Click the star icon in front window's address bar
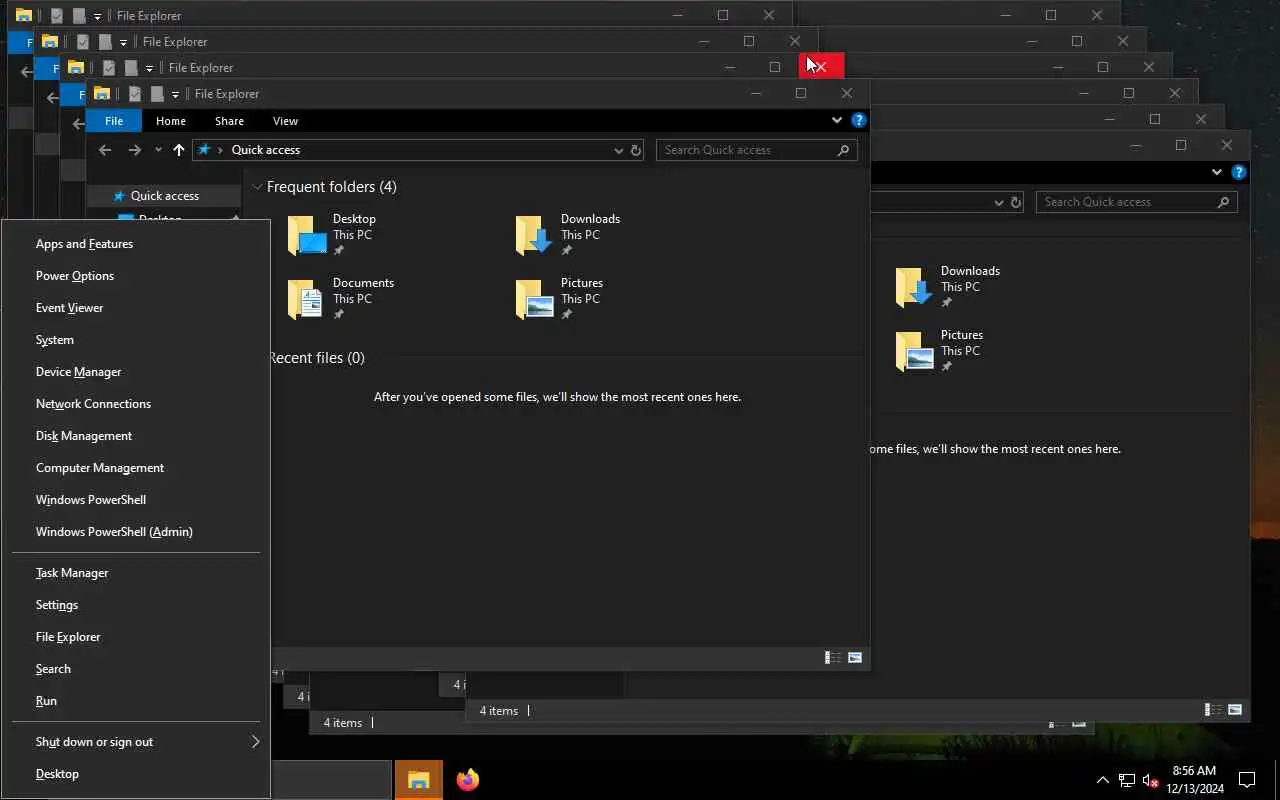Screen dimensions: 1280x800 tap(205, 150)
